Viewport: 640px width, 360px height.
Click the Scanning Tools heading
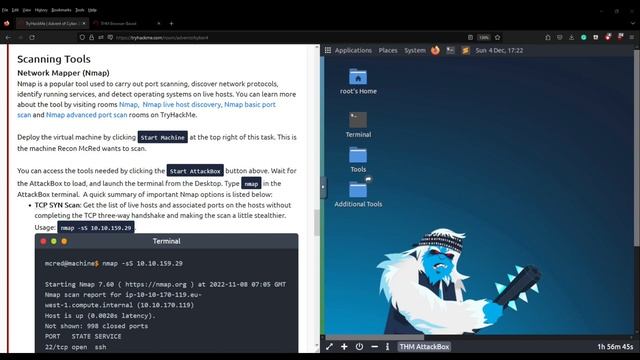tap(54, 59)
